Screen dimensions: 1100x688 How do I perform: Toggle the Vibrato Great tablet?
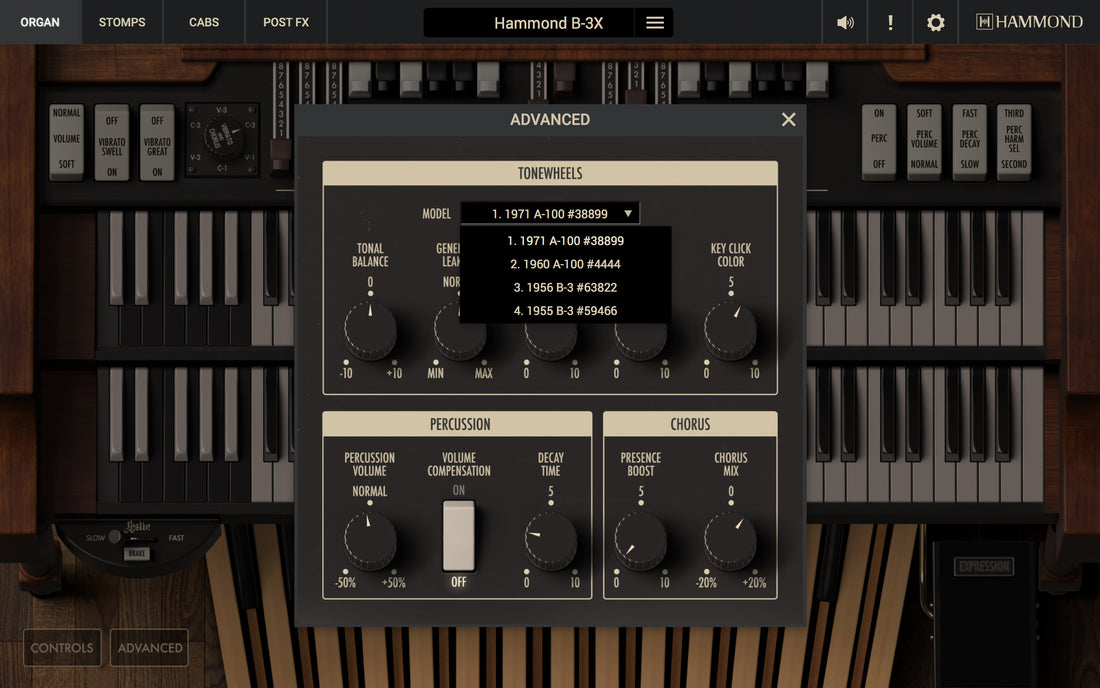pos(157,142)
